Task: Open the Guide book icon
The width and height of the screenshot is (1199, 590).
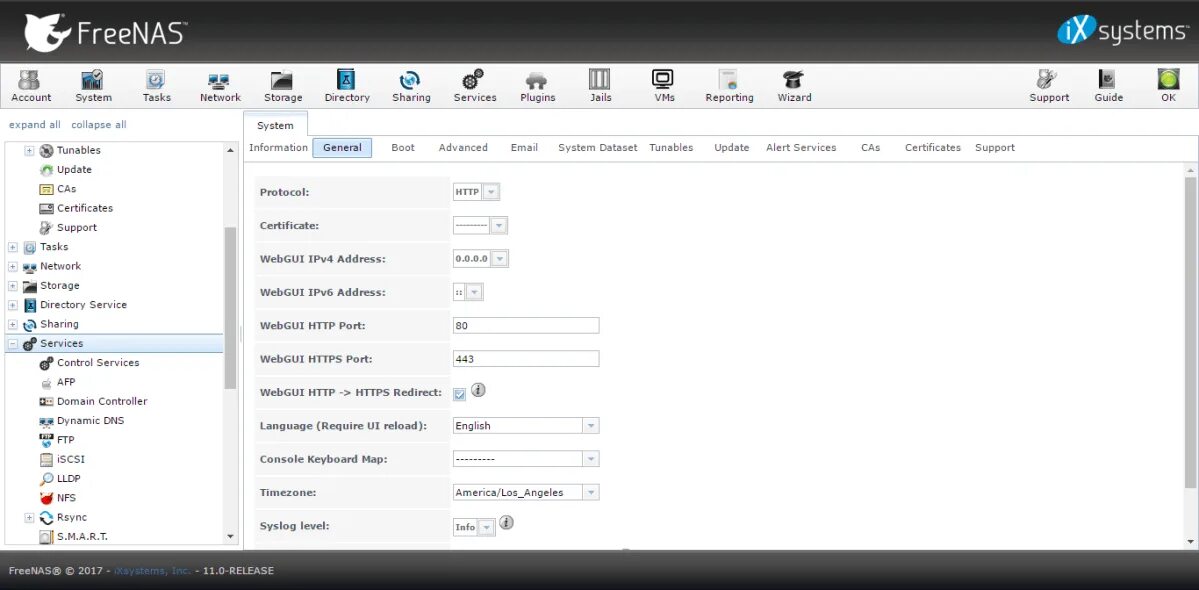Action: [1108, 86]
